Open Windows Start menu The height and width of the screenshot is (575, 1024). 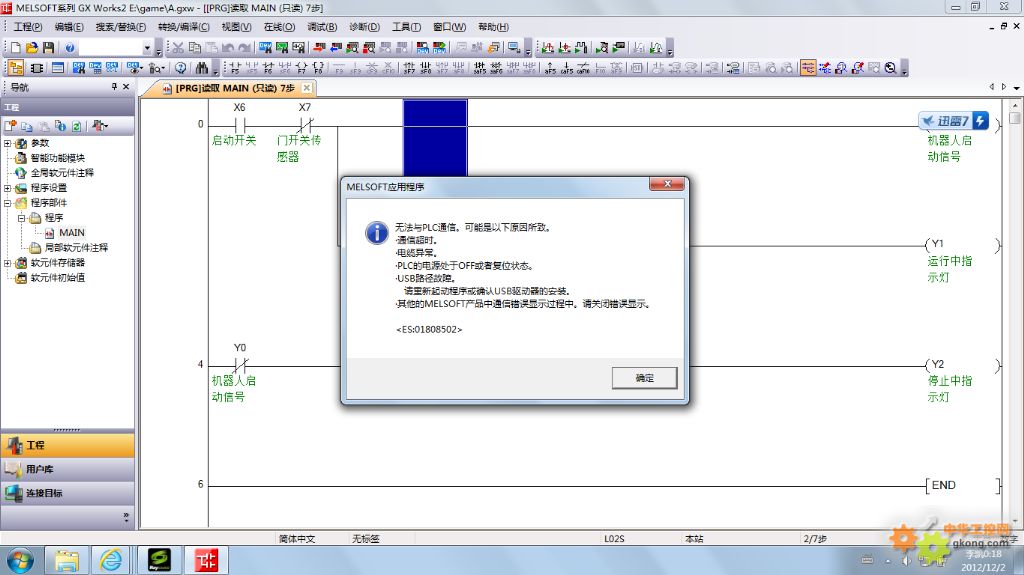click(x=20, y=560)
